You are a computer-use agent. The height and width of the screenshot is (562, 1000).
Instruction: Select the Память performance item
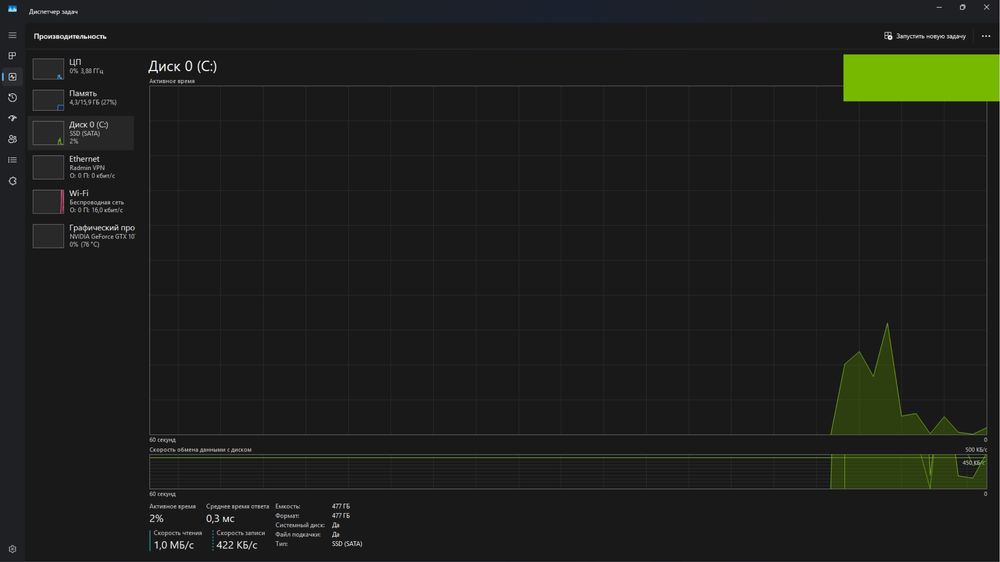pos(81,99)
